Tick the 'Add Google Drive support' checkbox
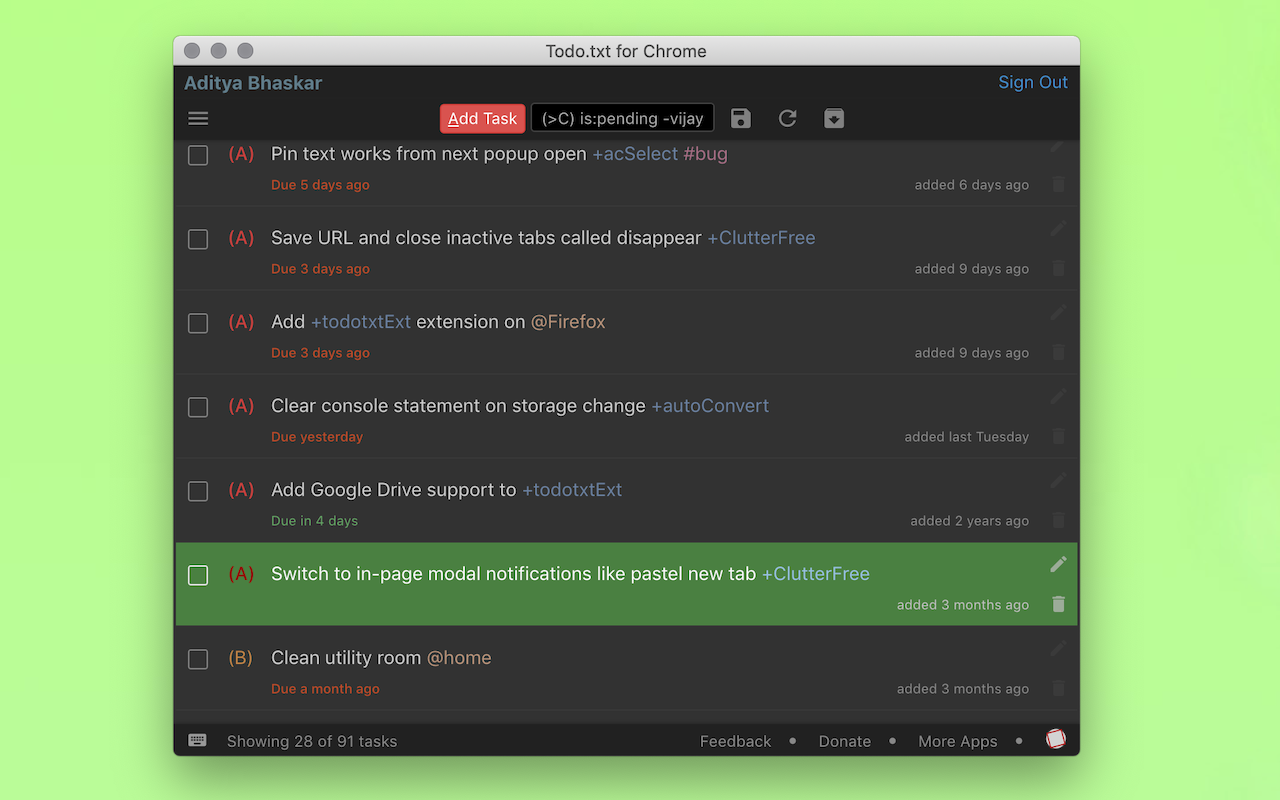 point(198,491)
